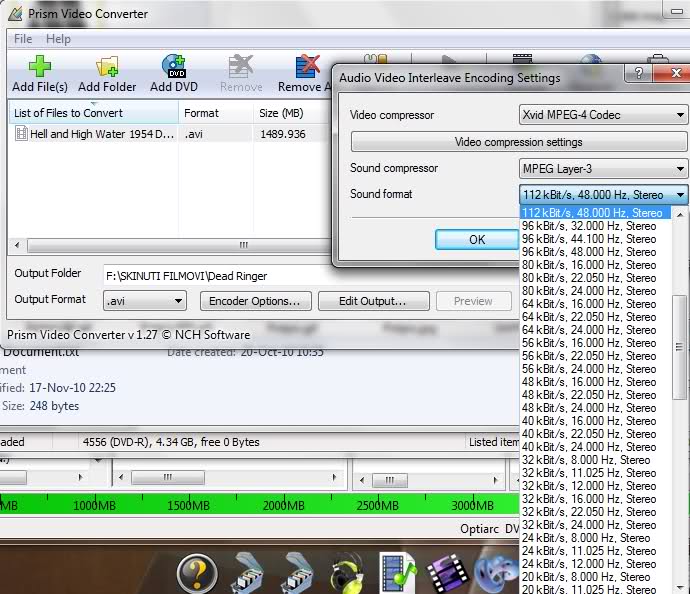The height and width of the screenshot is (594, 690).
Task: Select 112 kBit/s, 48.000 Hz, Stereo option
Action: 595,213
